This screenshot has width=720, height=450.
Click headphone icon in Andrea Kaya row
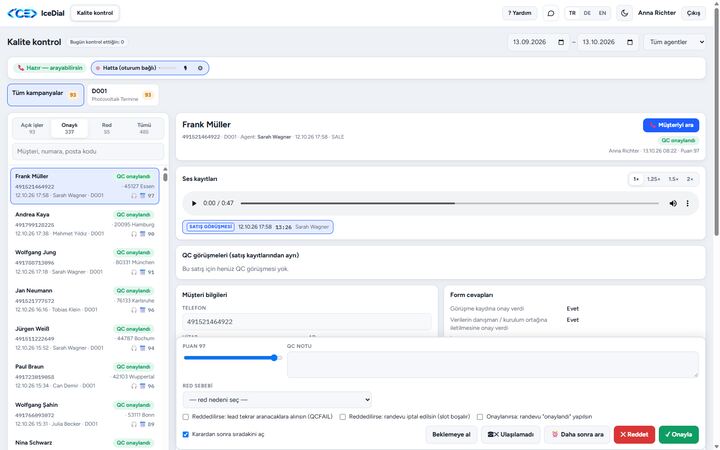[x=134, y=234]
